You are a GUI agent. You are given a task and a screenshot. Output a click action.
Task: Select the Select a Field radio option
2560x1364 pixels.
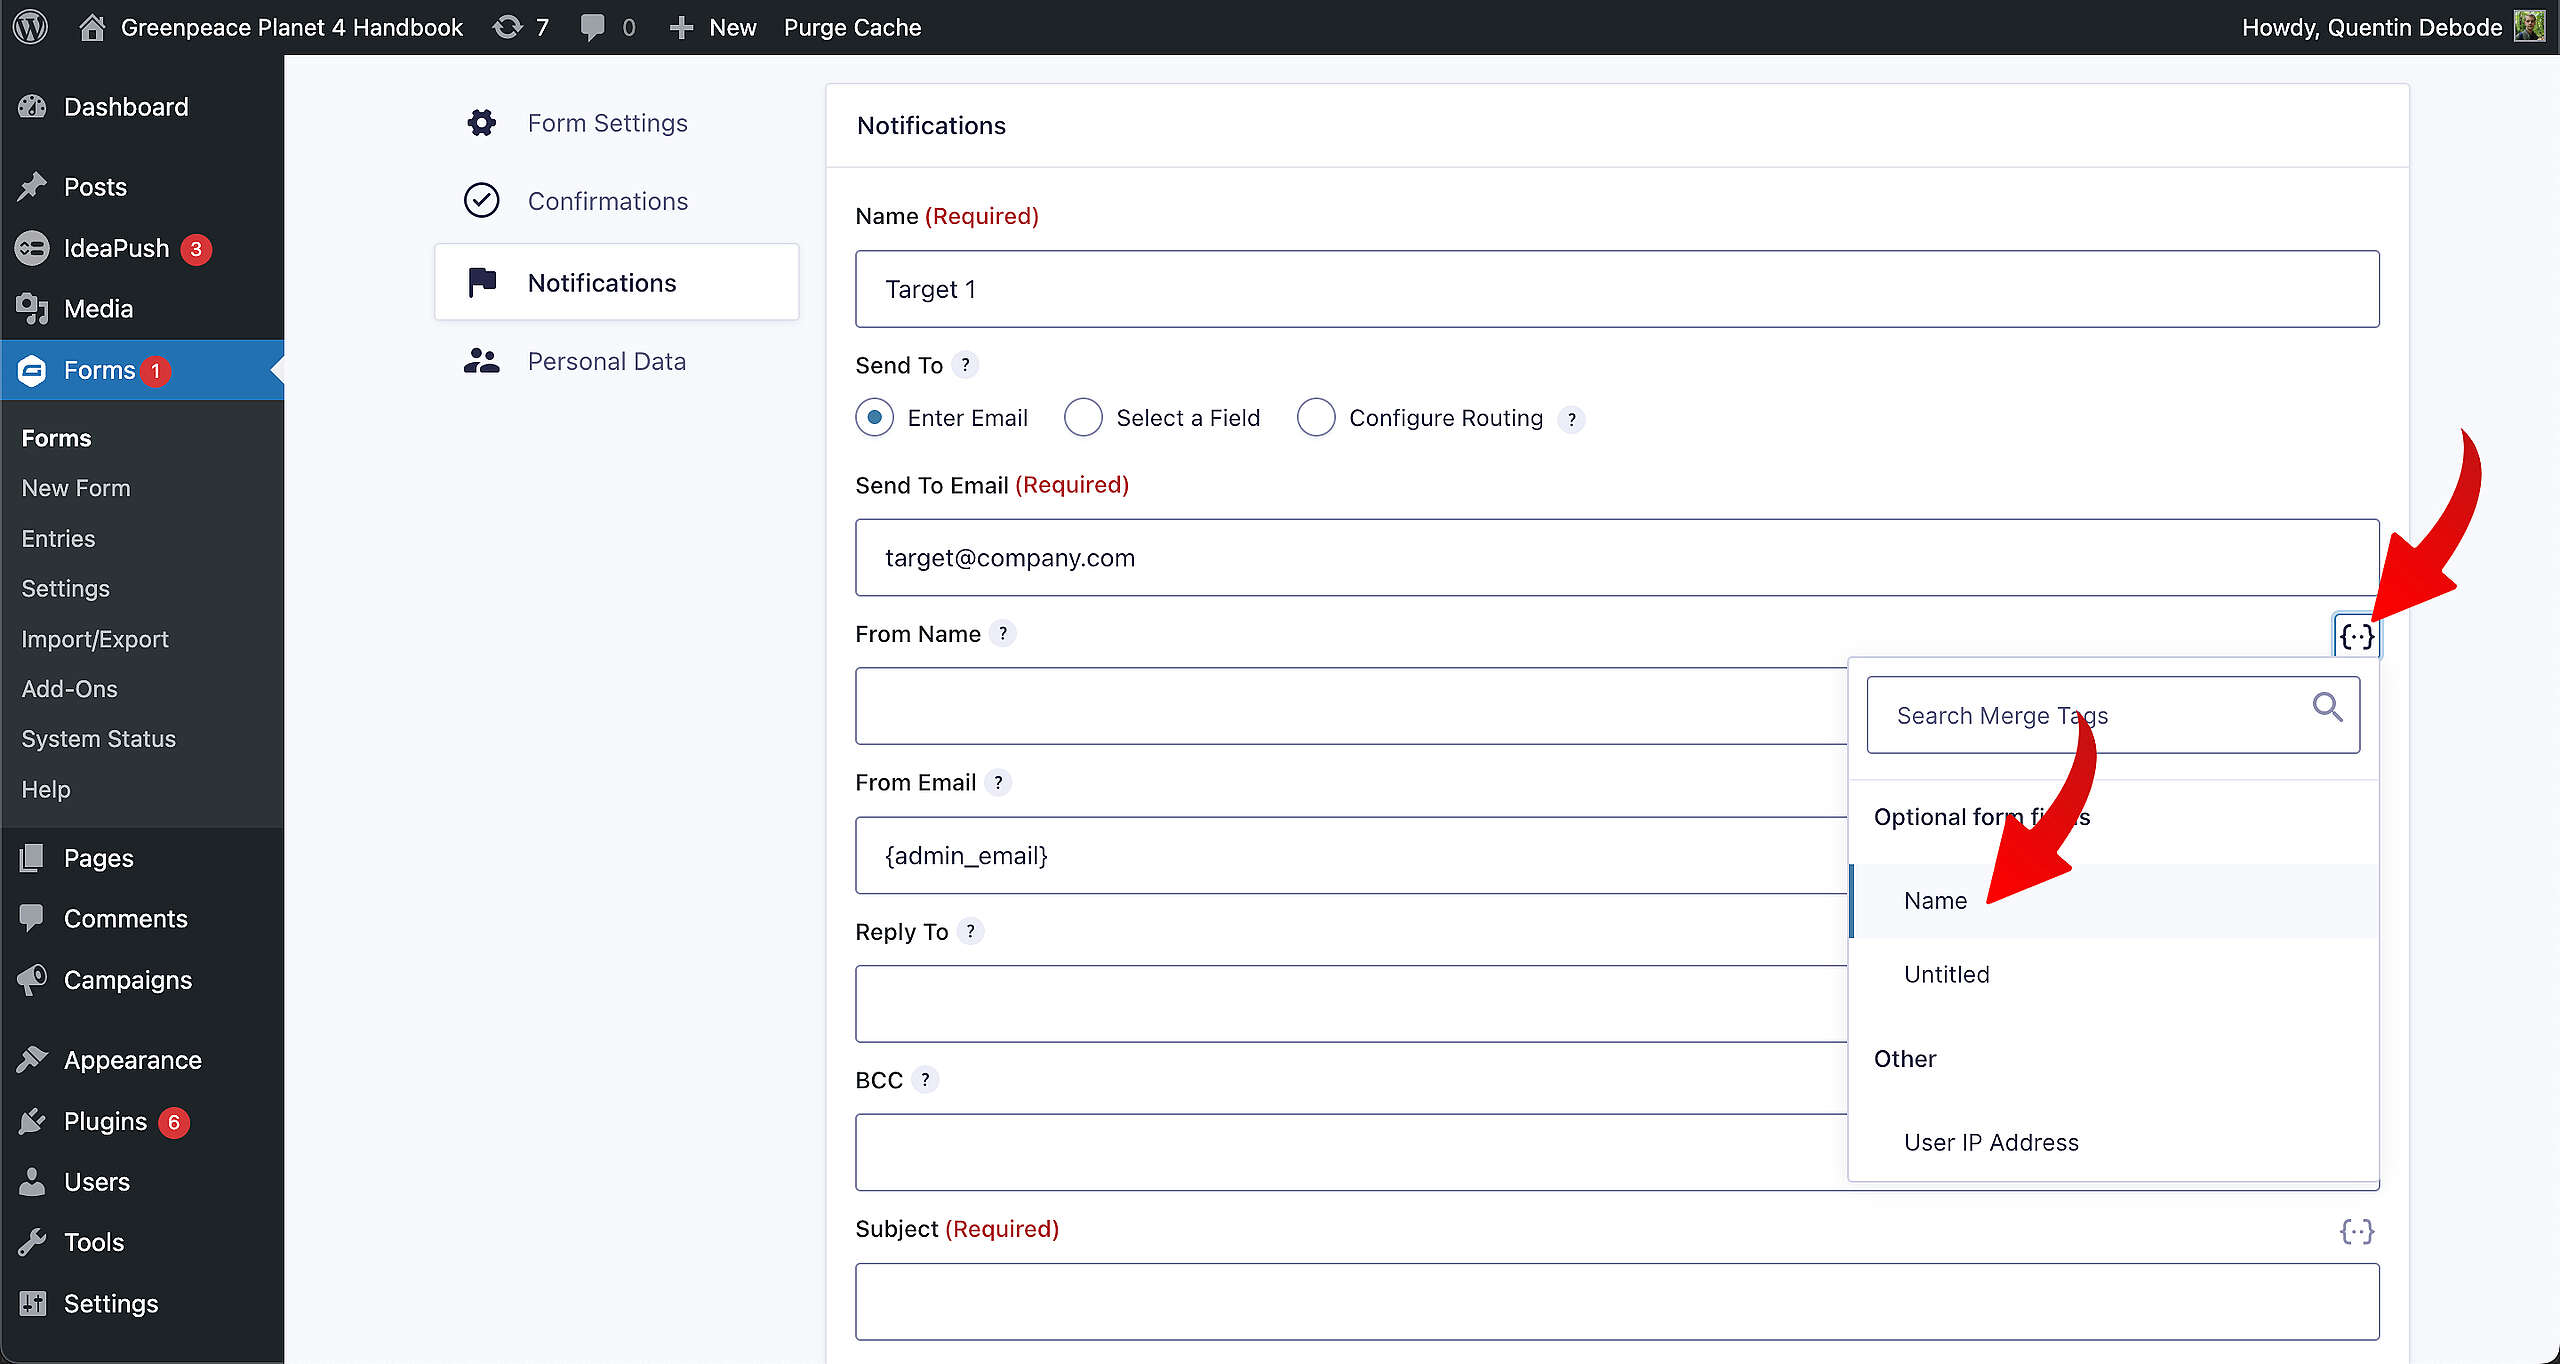[1083, 418]
